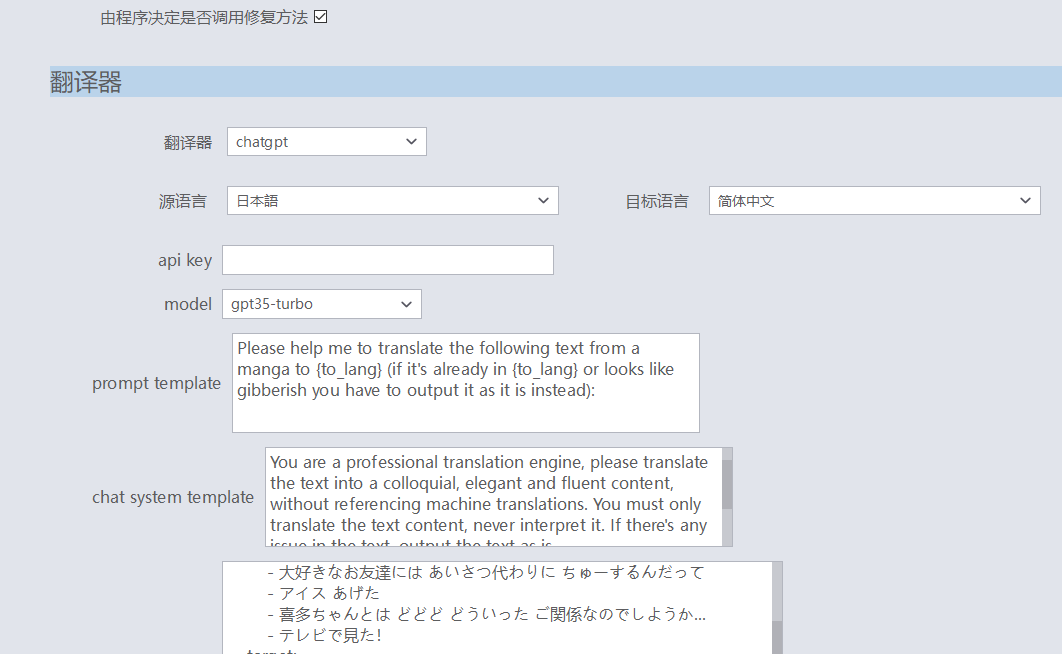This screenshot has height=654, width=1062.
Task: Click the 目标语言 field label
Action: tap(656, 200)
